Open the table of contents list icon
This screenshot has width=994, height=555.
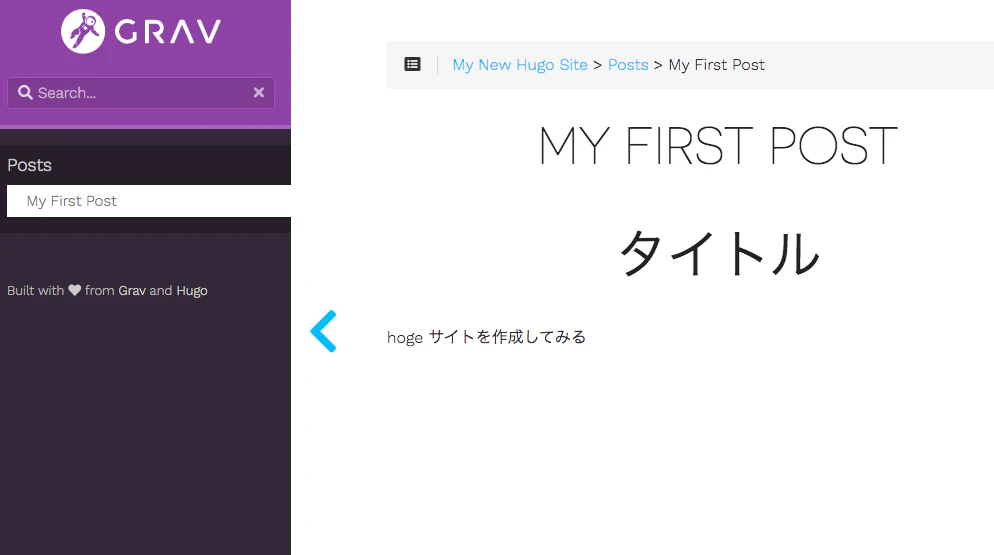[x=413, y=64]
